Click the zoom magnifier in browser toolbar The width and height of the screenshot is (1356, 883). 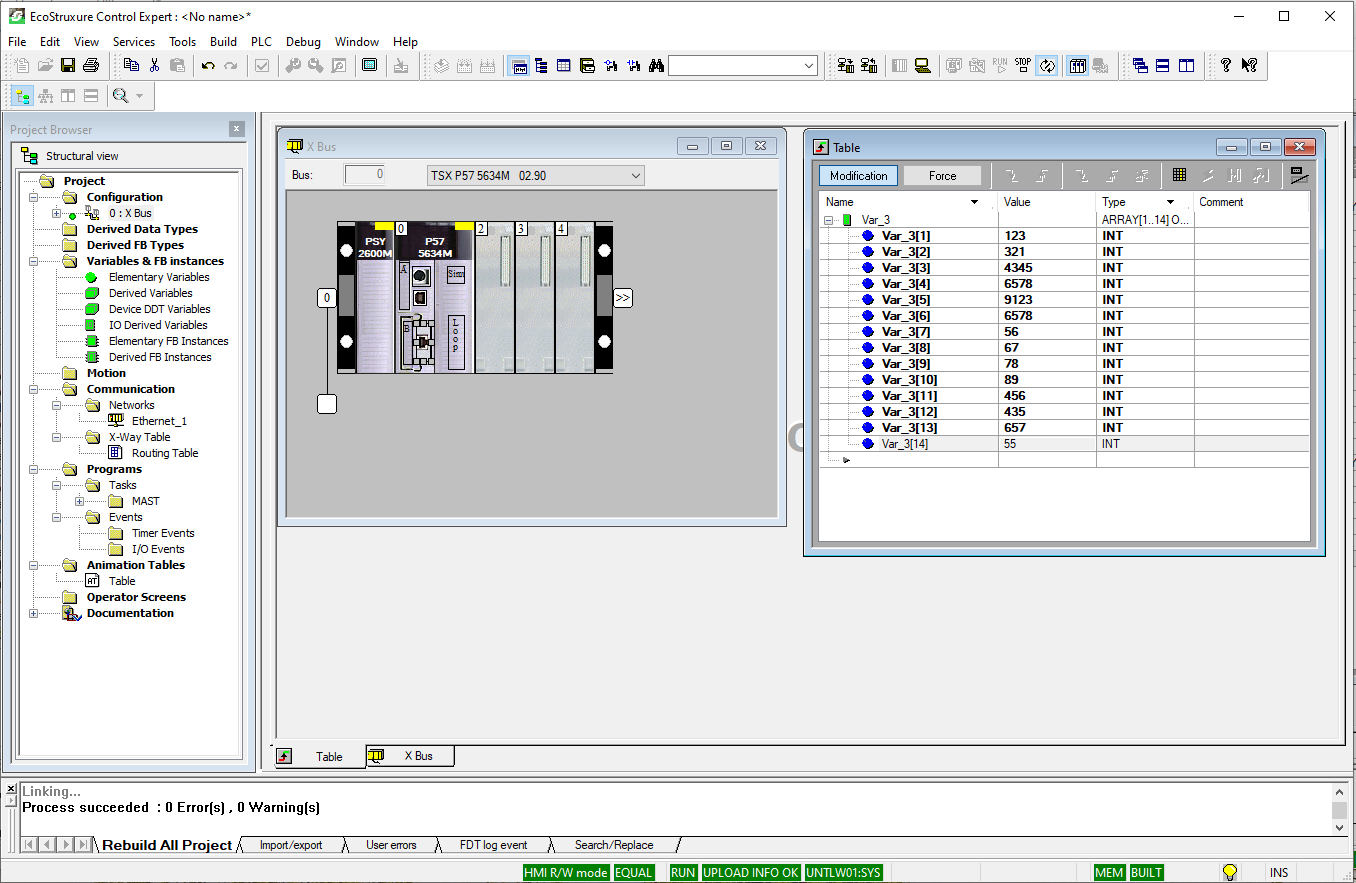tap(121, 96)
